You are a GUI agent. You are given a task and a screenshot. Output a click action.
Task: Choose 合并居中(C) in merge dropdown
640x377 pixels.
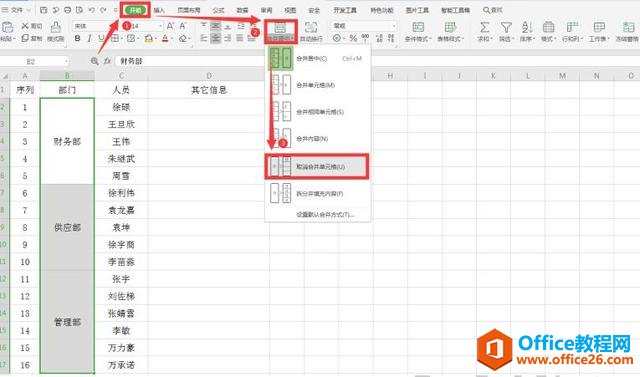point(318,58)
